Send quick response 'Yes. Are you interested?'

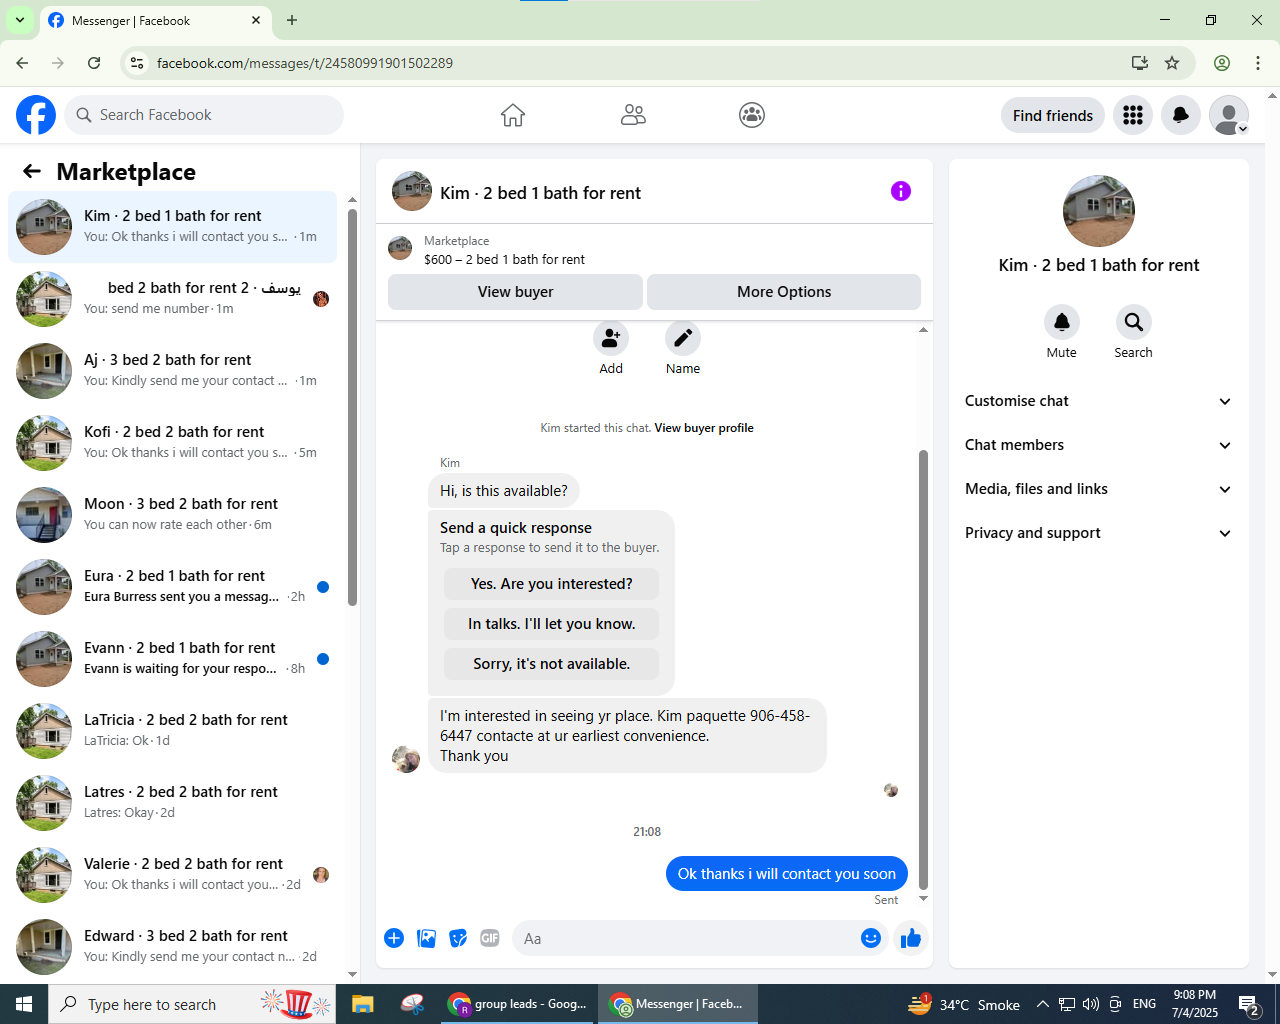[x=552, y=584]
